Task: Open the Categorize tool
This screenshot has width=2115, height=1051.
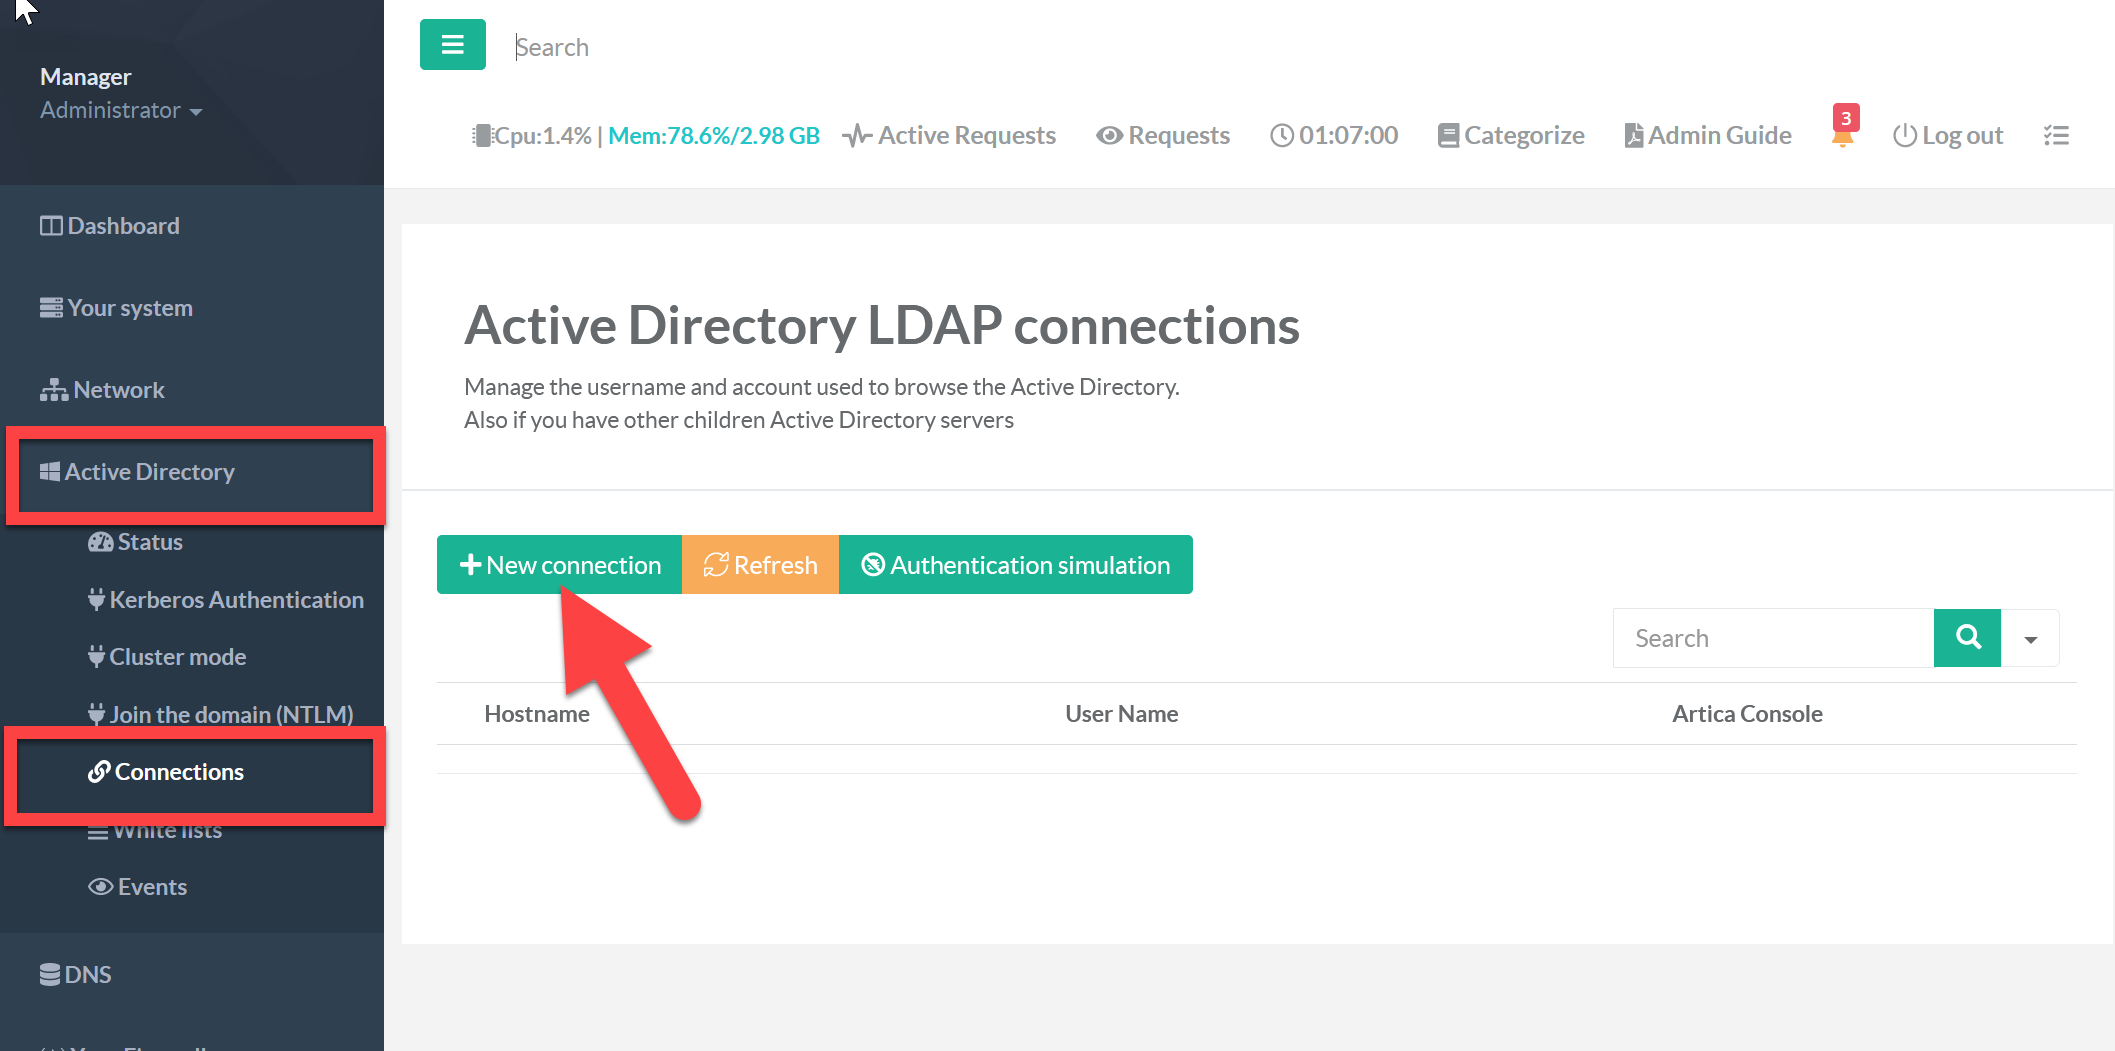Action: tap(1510, 136)
